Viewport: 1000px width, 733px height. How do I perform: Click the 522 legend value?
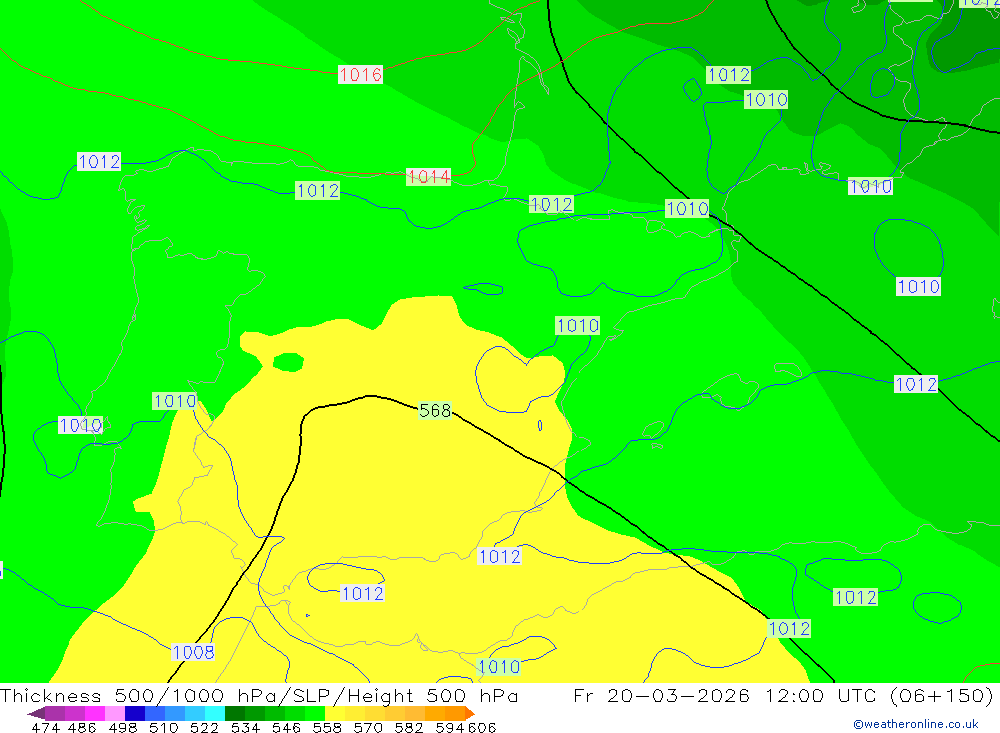tap(204, 728)
